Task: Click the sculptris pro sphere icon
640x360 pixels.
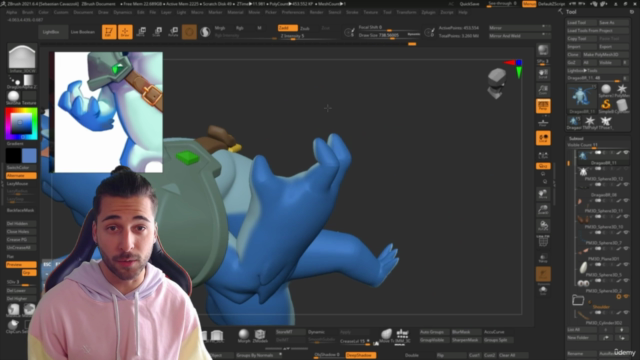Action: pos(205,32)
